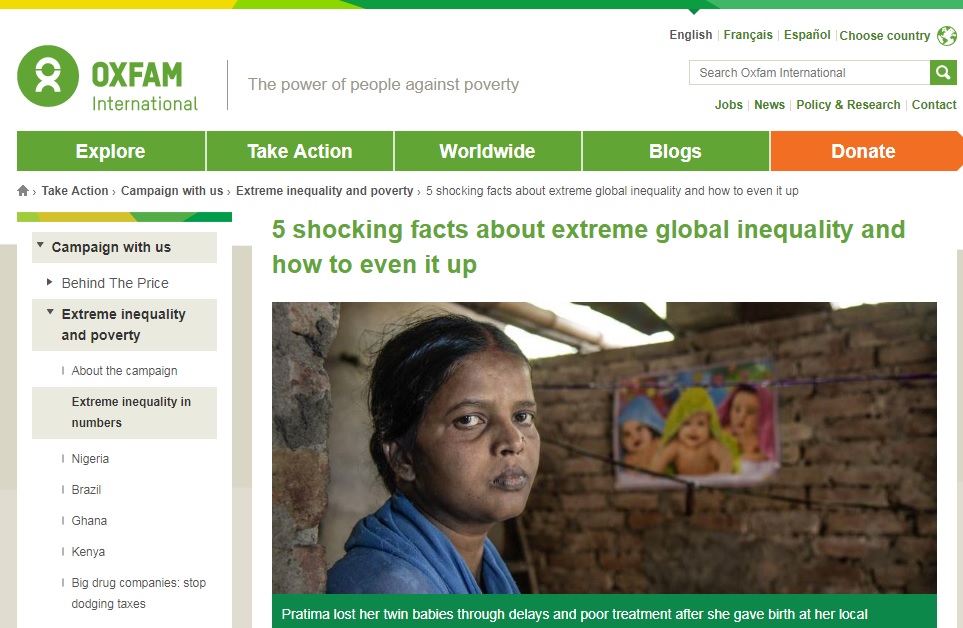Collapse the Campaign with us section arrow
Image resolution: width=963 pixels, height=628 pixels.
[x=41, y=246]
